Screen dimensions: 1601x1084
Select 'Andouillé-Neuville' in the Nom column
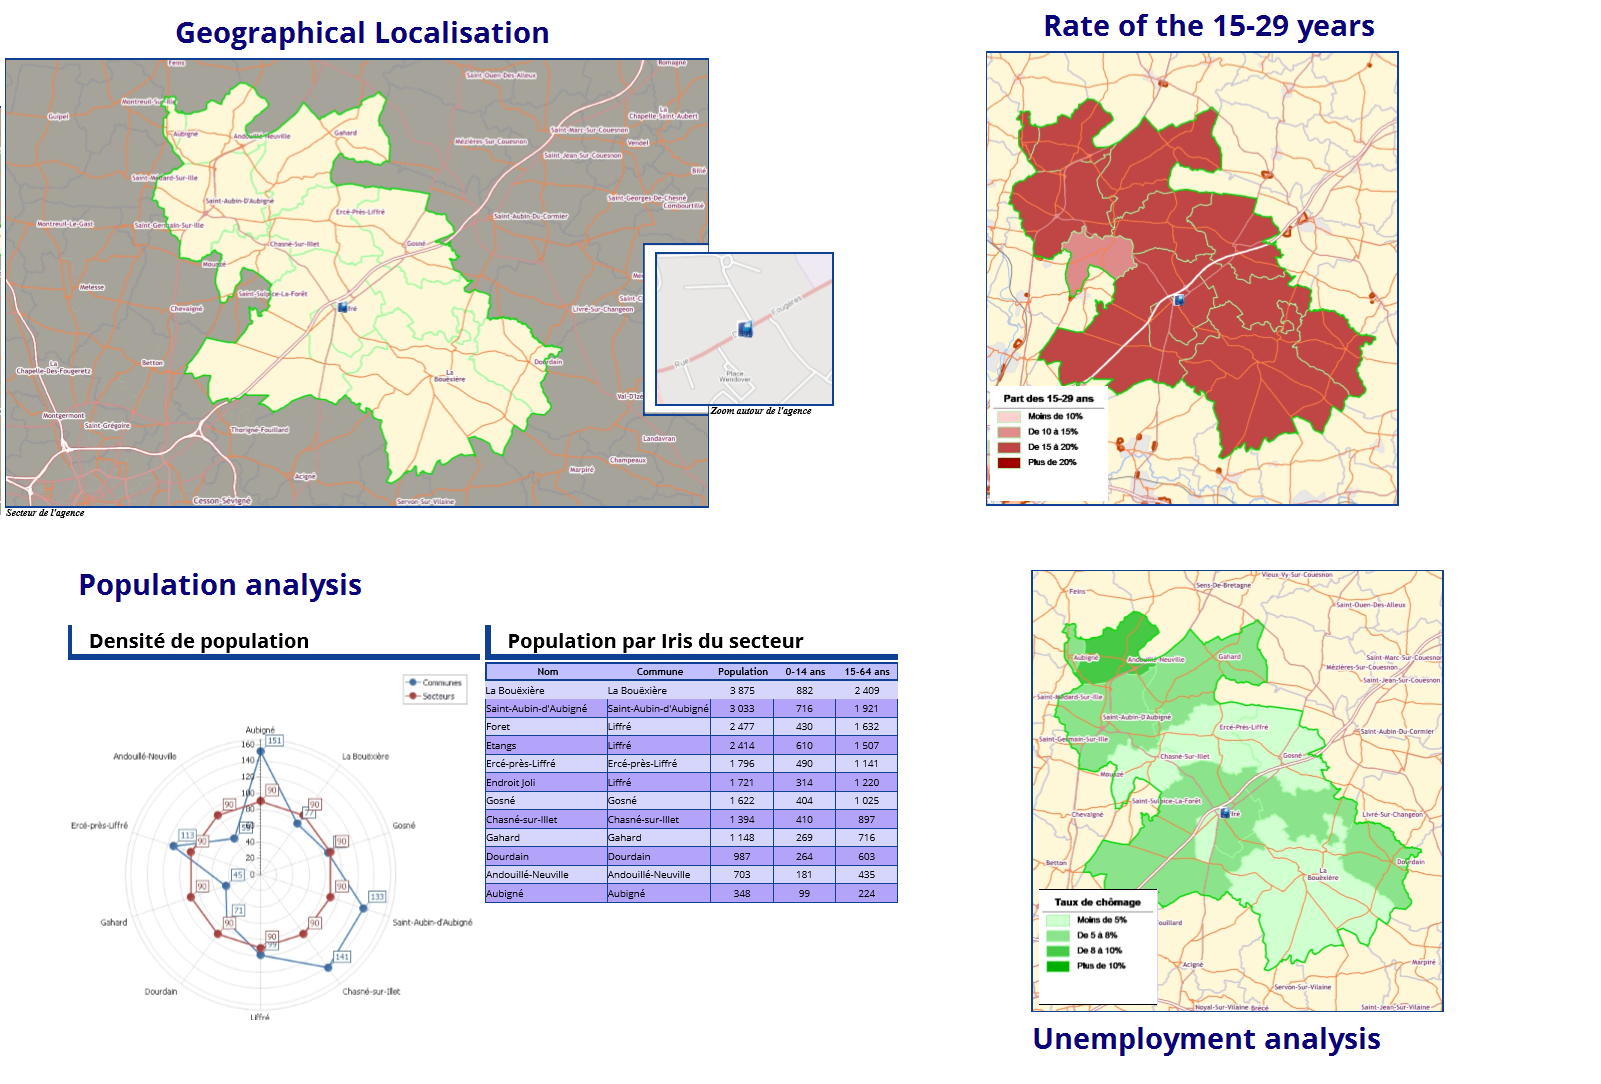click(x=527, y=874)
